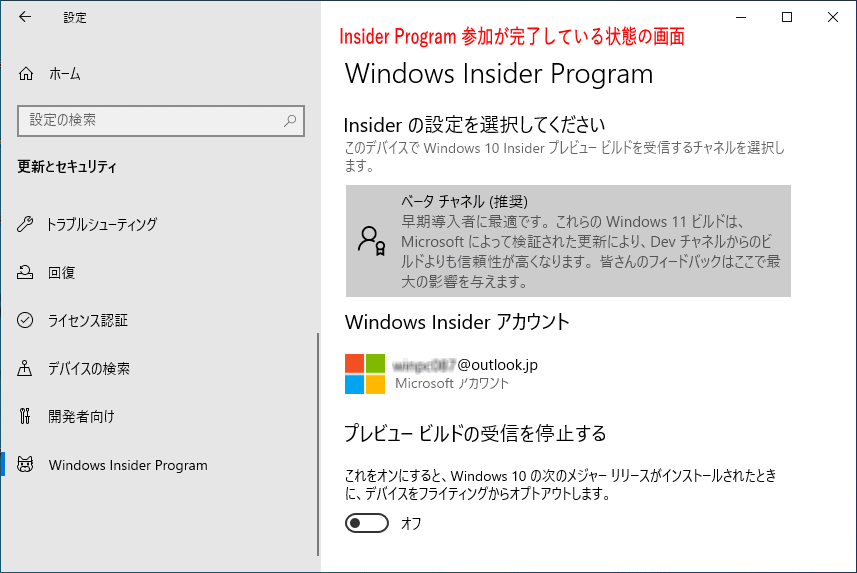Click the プレビュー ビルドの受信を停止する heading

476,434
